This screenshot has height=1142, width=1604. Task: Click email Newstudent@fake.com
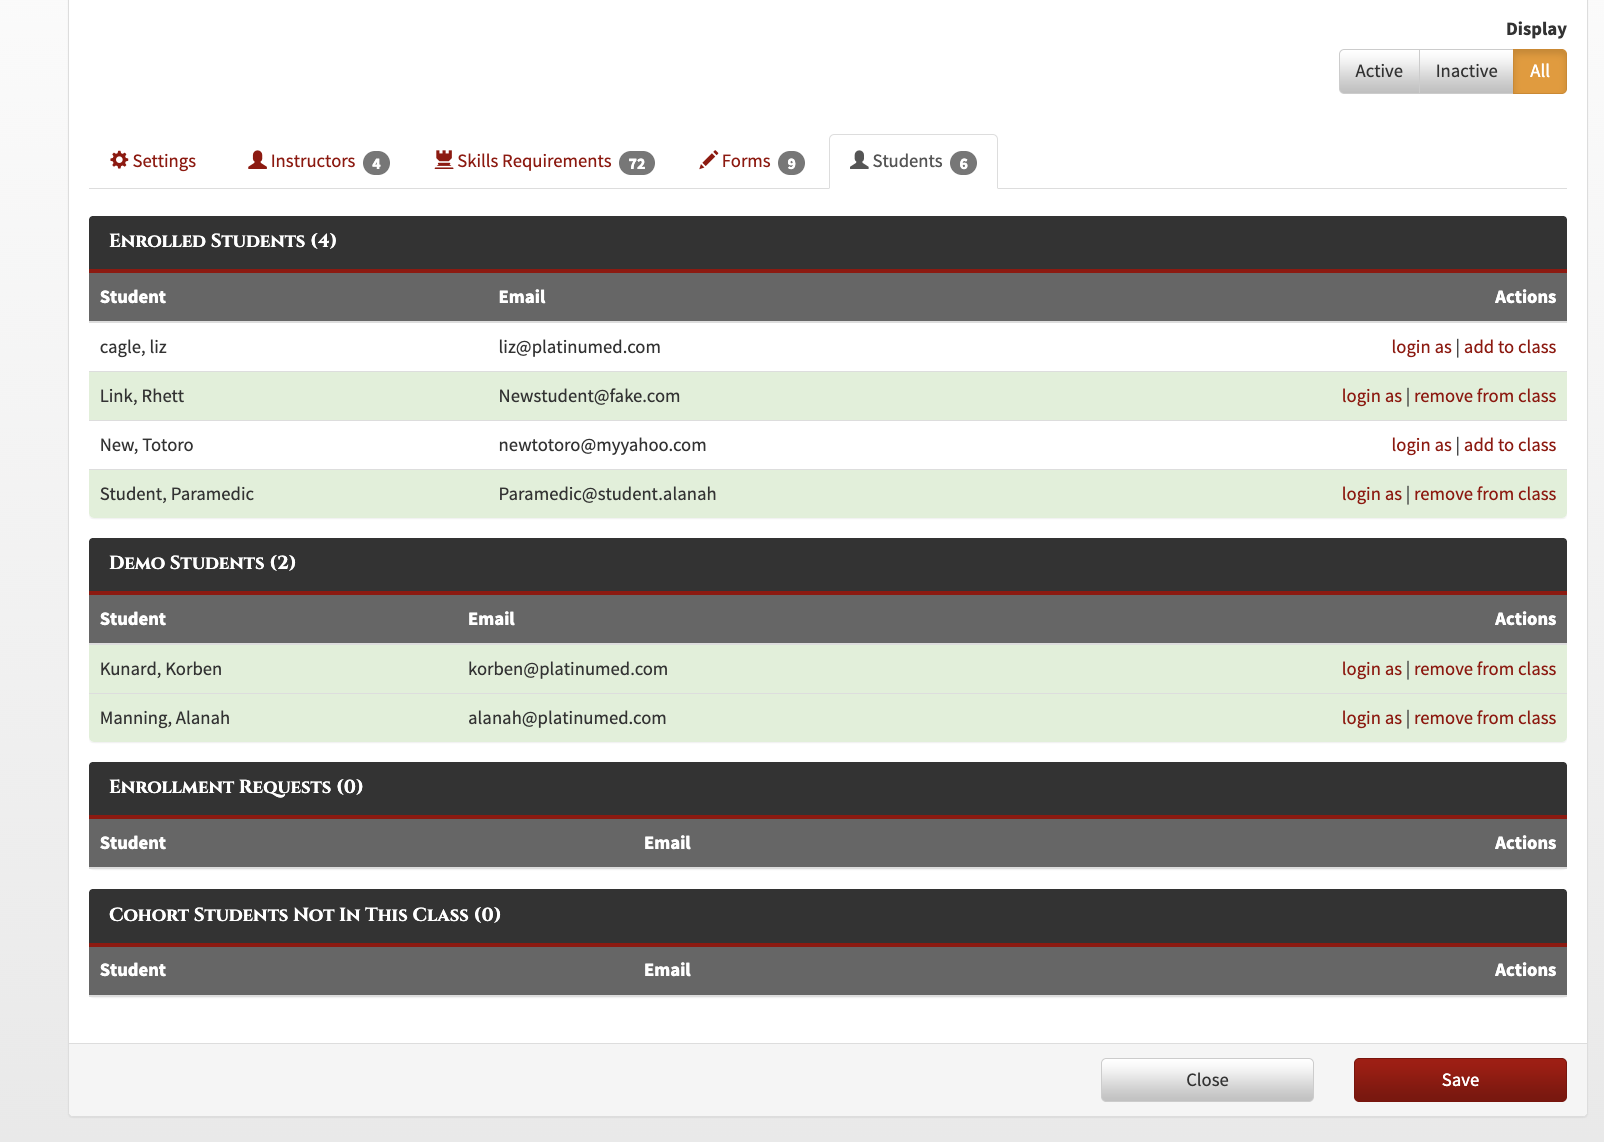(589, 396)
